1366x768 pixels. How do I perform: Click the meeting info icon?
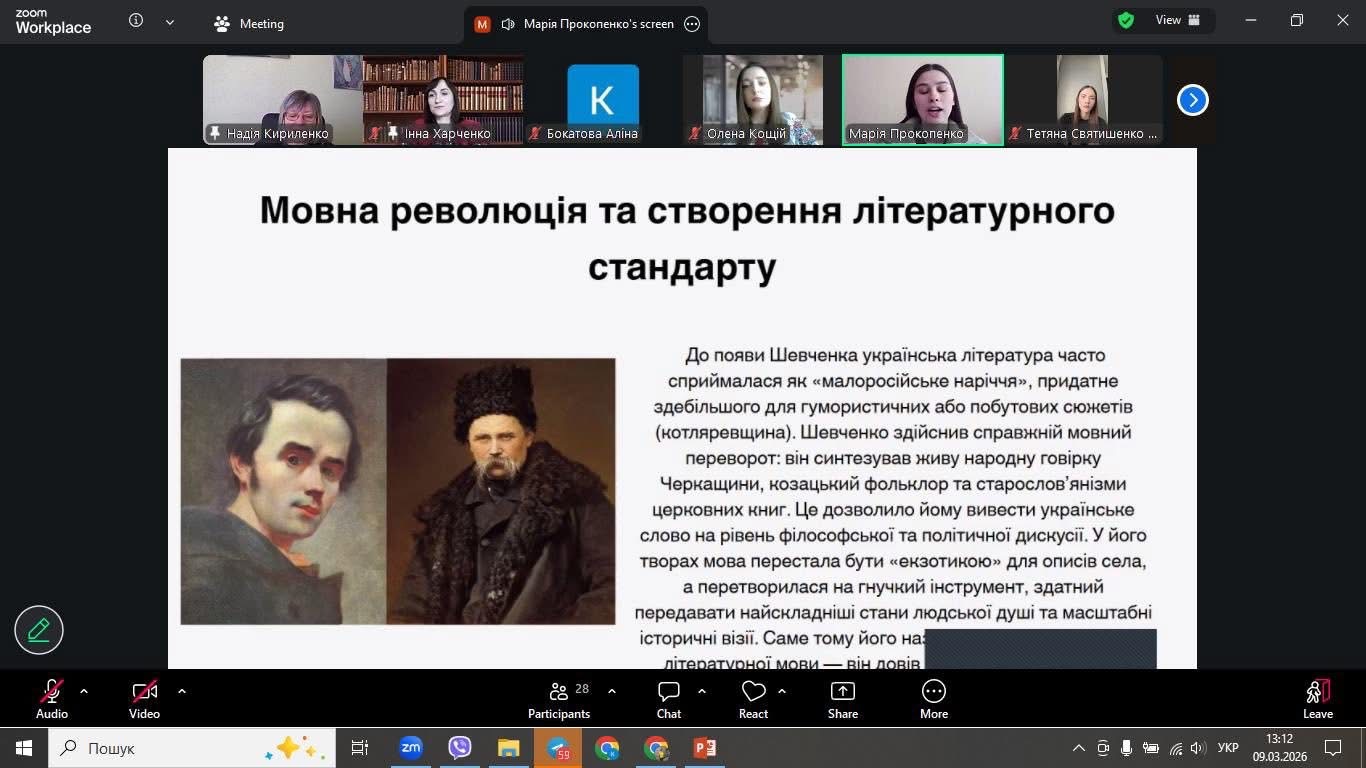pyautogui.click(x=136, y=21)
